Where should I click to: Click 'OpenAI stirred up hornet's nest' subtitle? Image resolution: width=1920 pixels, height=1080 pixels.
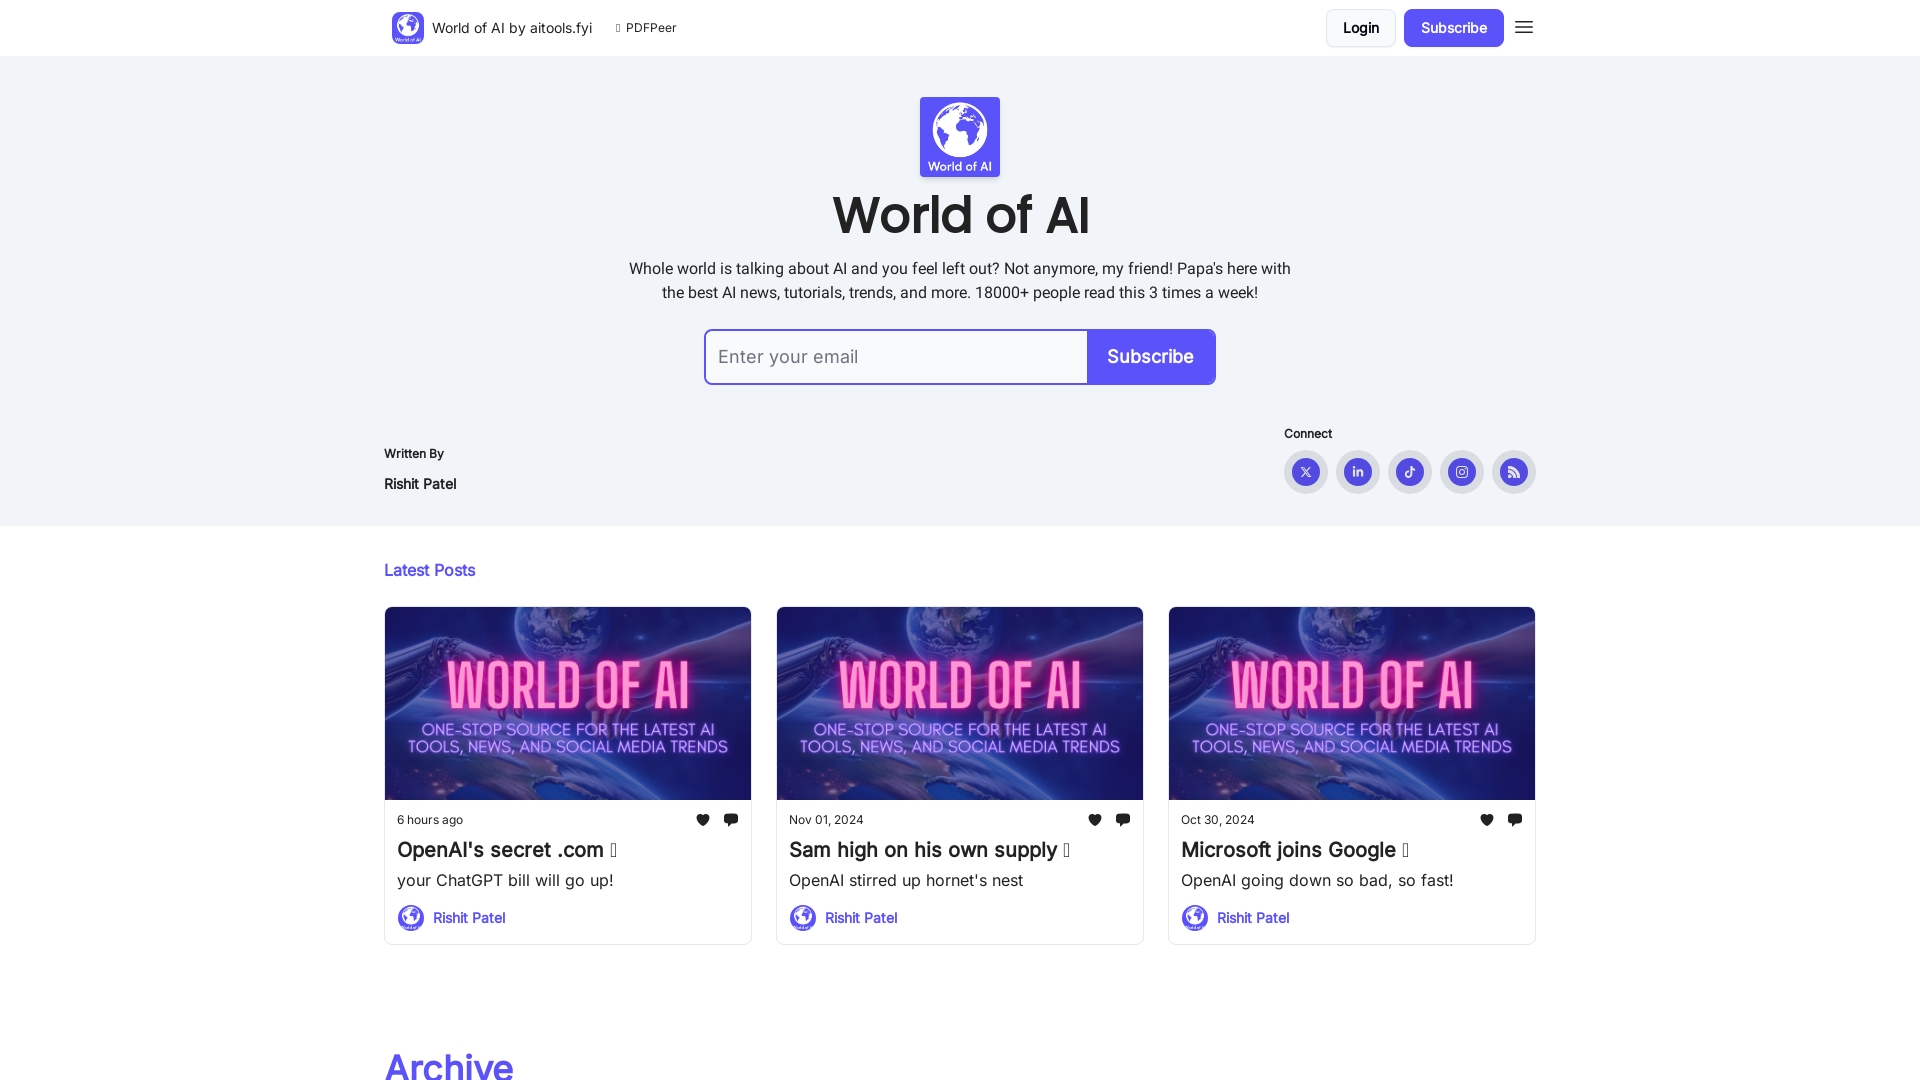906,880
